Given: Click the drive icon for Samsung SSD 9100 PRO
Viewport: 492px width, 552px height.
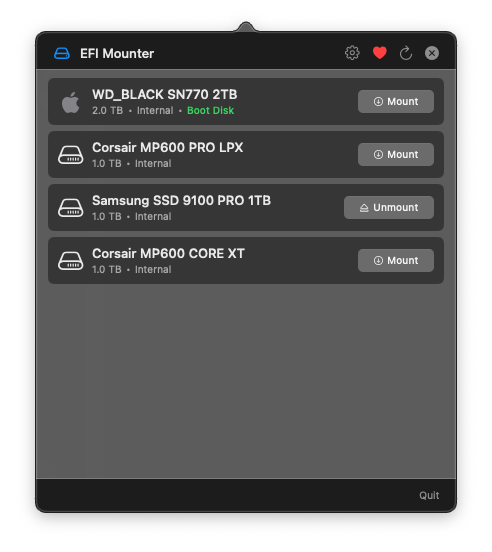Looking at the screenshot, I should (71, 208).
